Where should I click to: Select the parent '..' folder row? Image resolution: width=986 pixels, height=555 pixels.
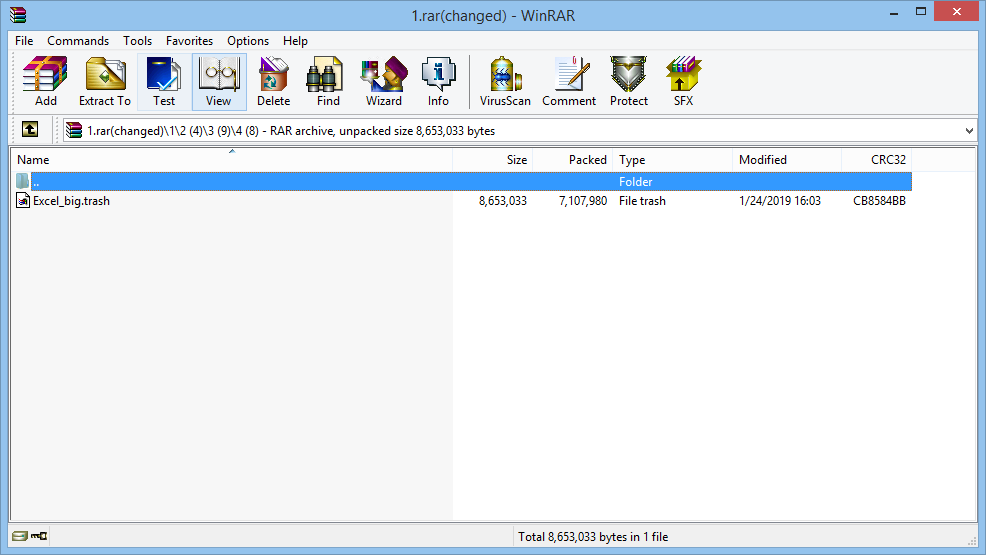463,182
